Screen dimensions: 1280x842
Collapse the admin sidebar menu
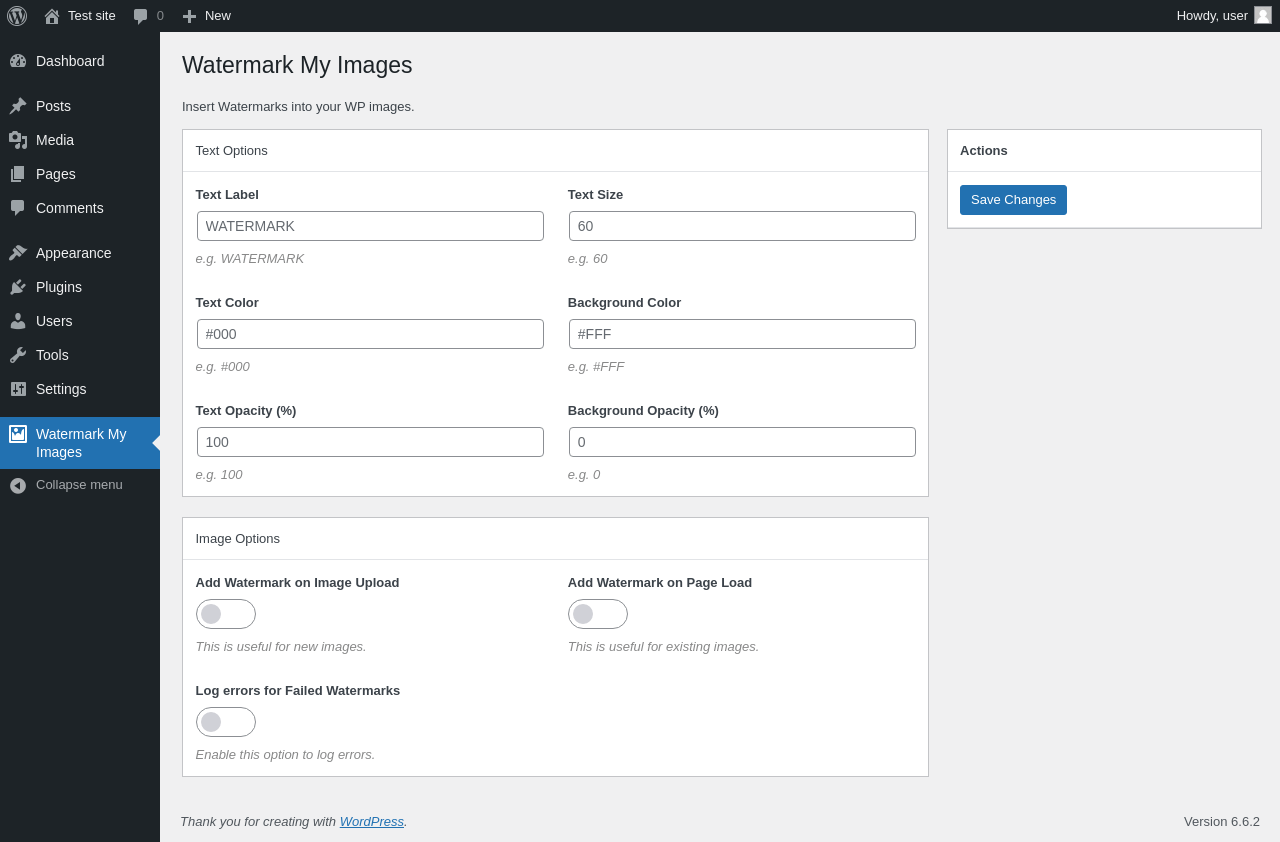[80, 485]
